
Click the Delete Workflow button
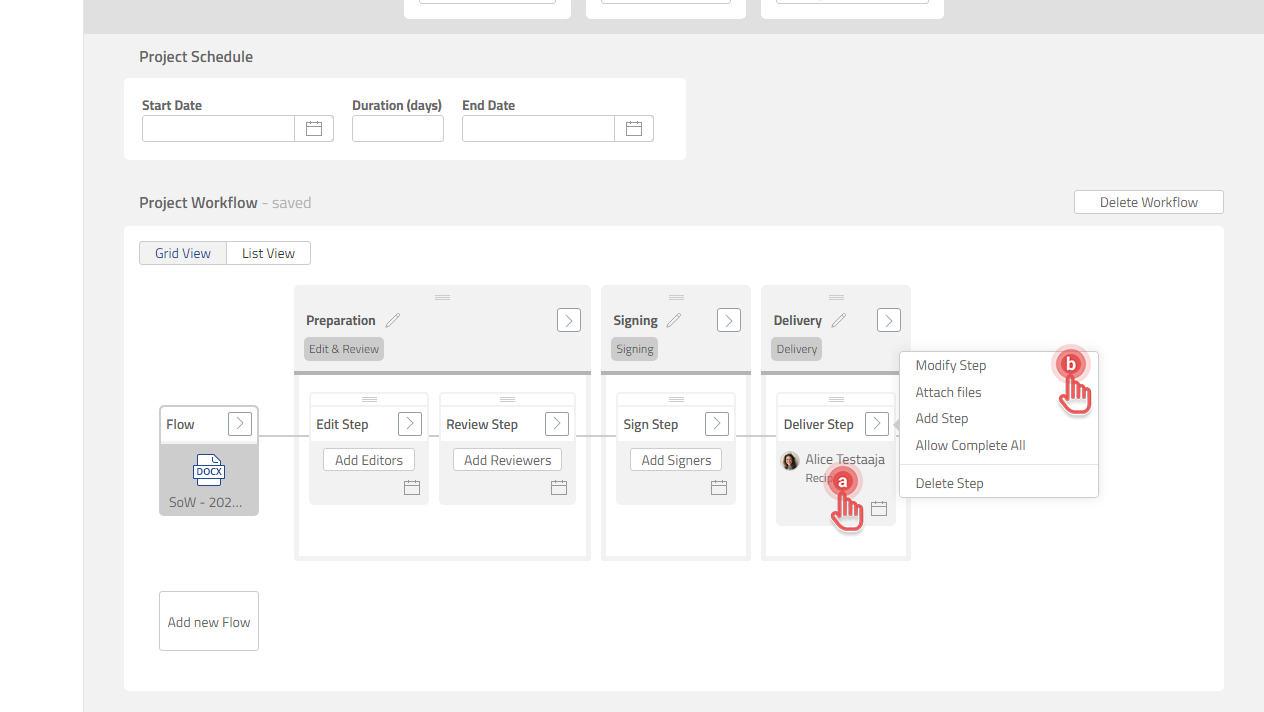pyautogui.click(x=1148, y=201)
